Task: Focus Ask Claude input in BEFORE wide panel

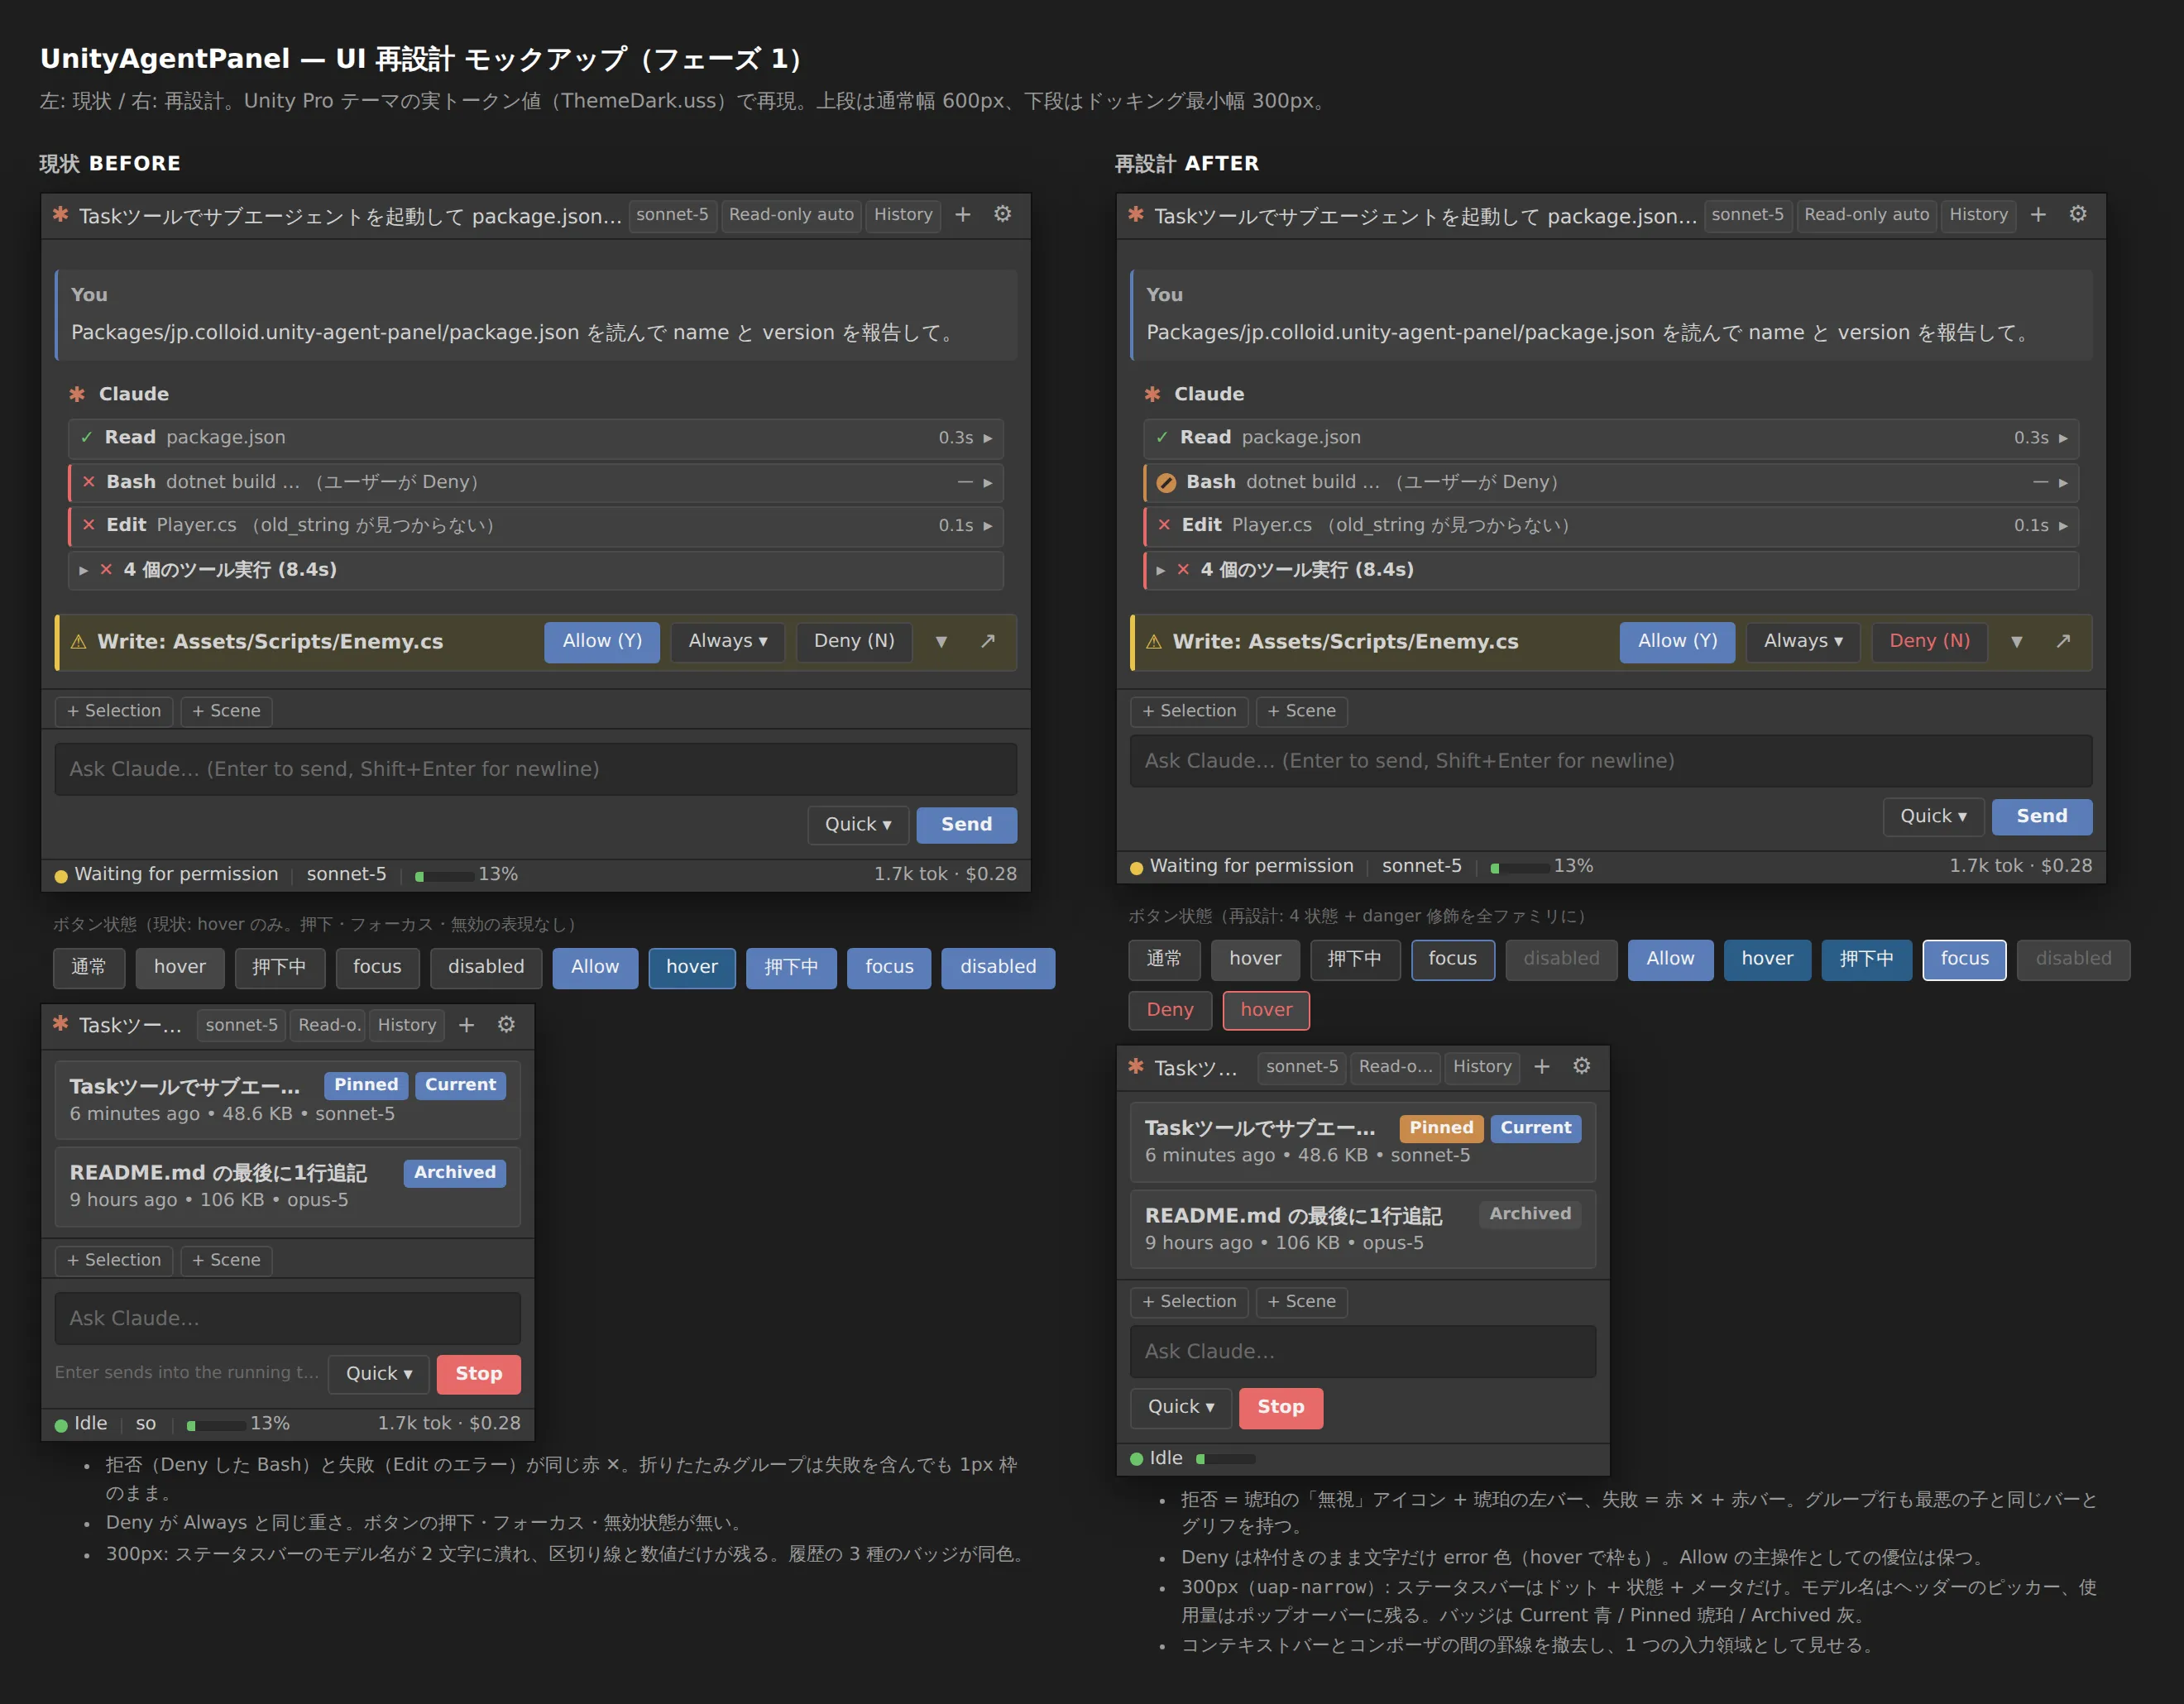Action: (536, 769)
